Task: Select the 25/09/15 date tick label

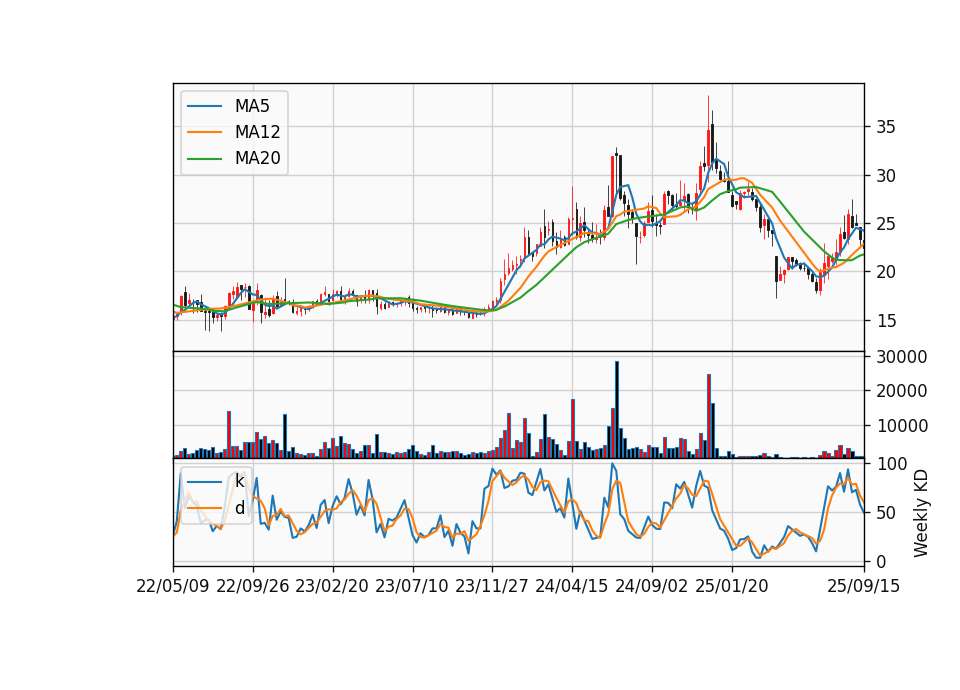Action: [x=864, y=586]
